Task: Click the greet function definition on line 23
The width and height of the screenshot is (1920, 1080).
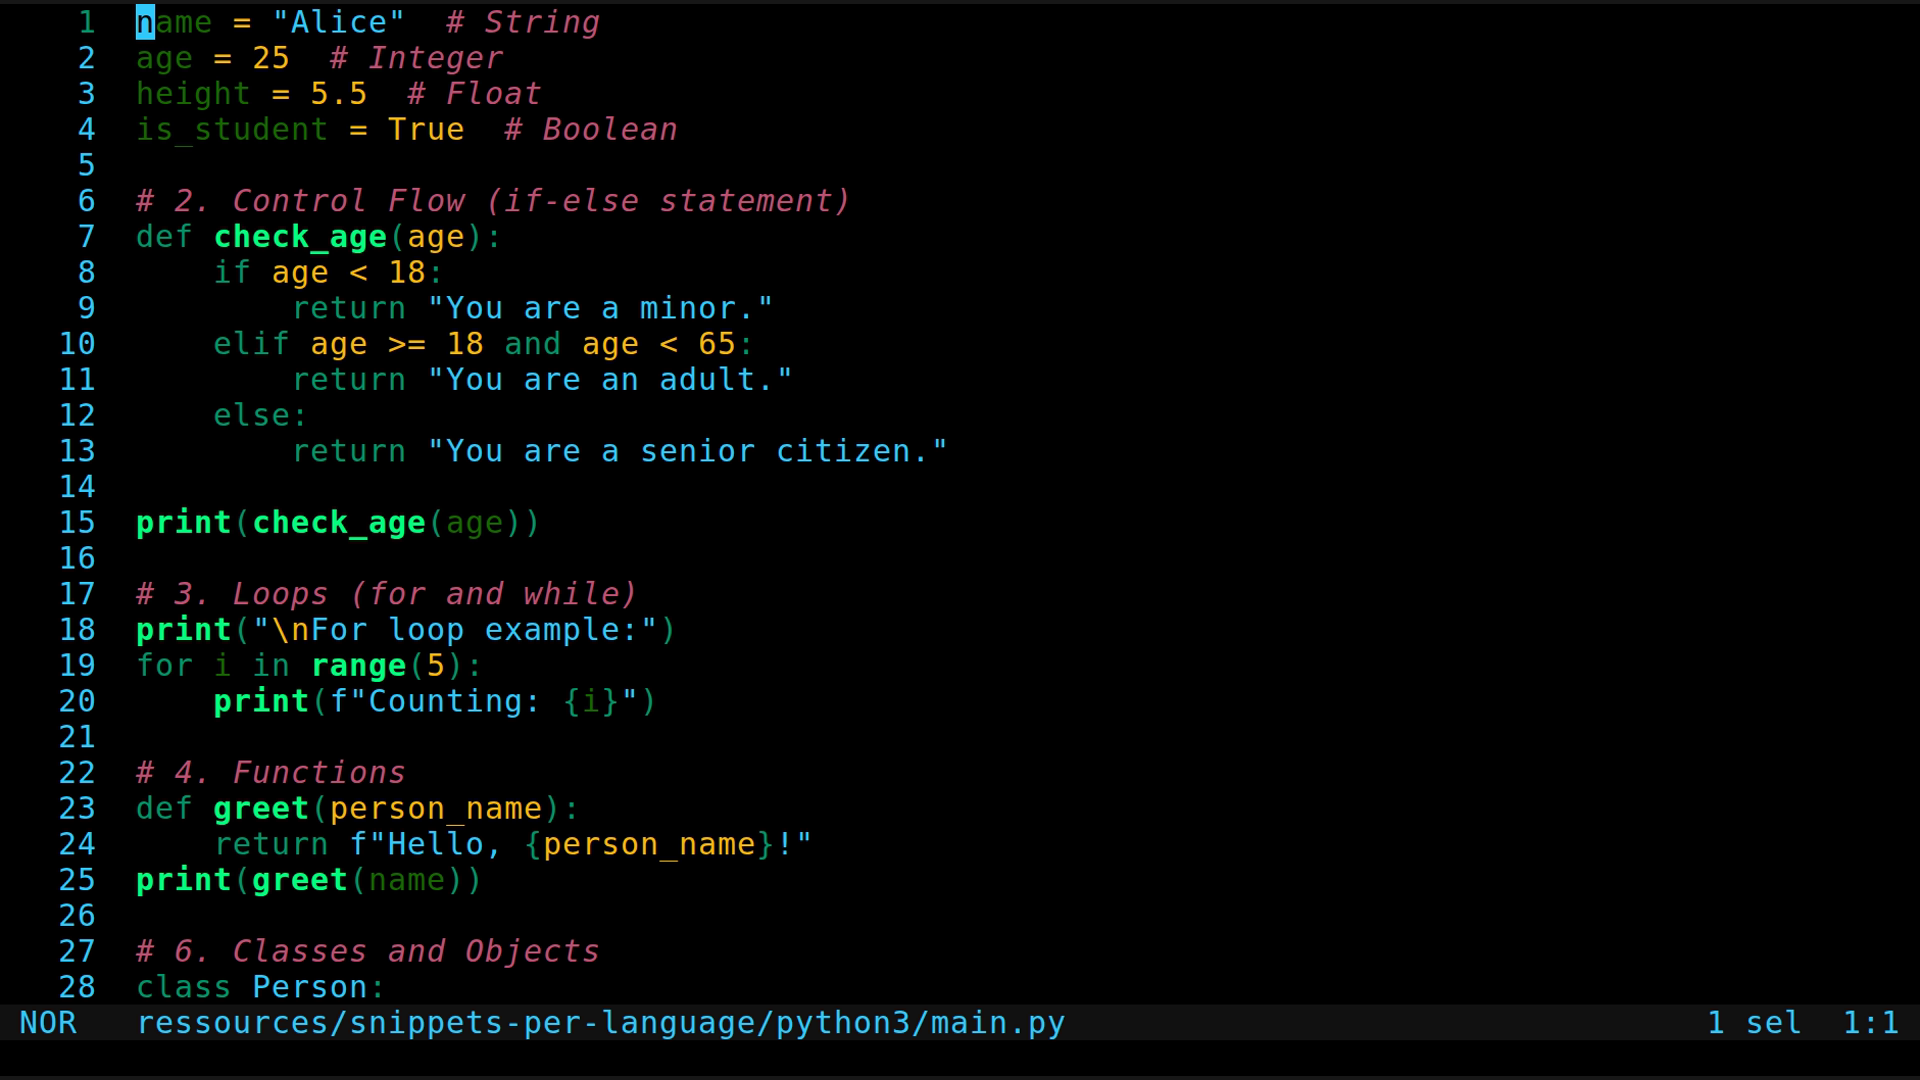Action: pos(259,808)
